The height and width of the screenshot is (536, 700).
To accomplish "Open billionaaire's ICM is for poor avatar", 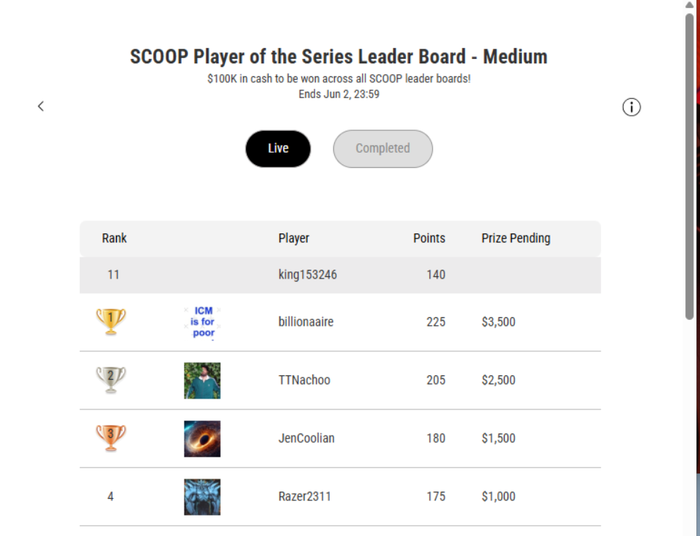I will click(202, 322).
